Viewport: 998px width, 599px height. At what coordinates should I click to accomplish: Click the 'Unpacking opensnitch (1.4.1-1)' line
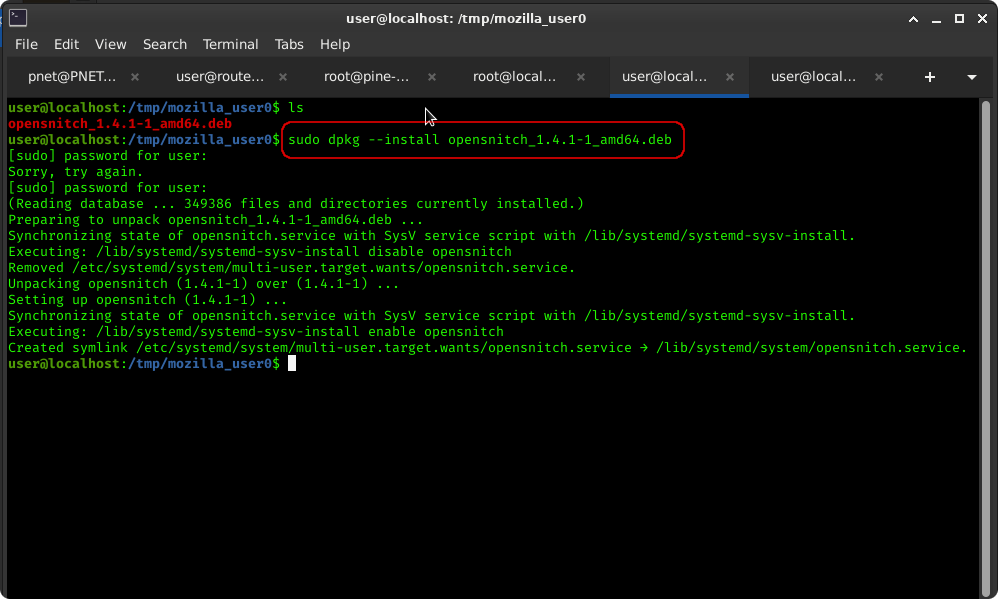(x=204, y=283)
